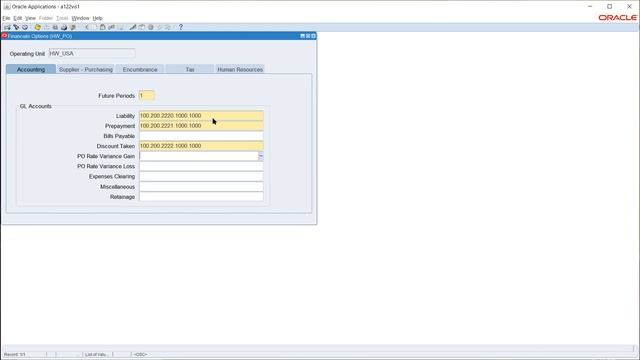Click the Paste clipboard toolbar icon
640x360 pixels.
coord(102,27)
